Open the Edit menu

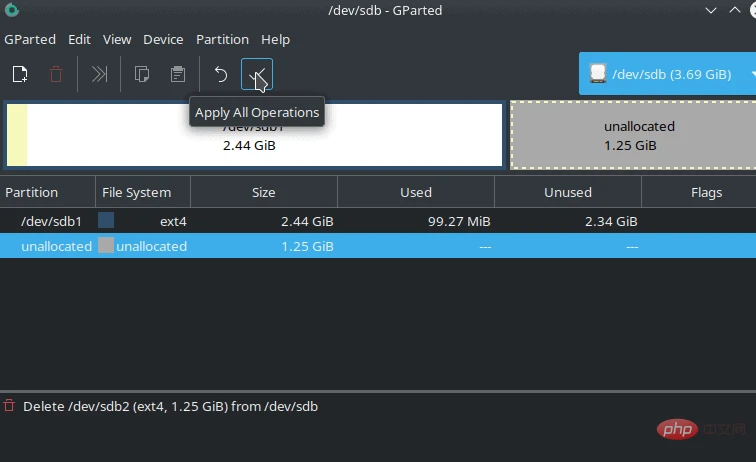tap(80, 40)
